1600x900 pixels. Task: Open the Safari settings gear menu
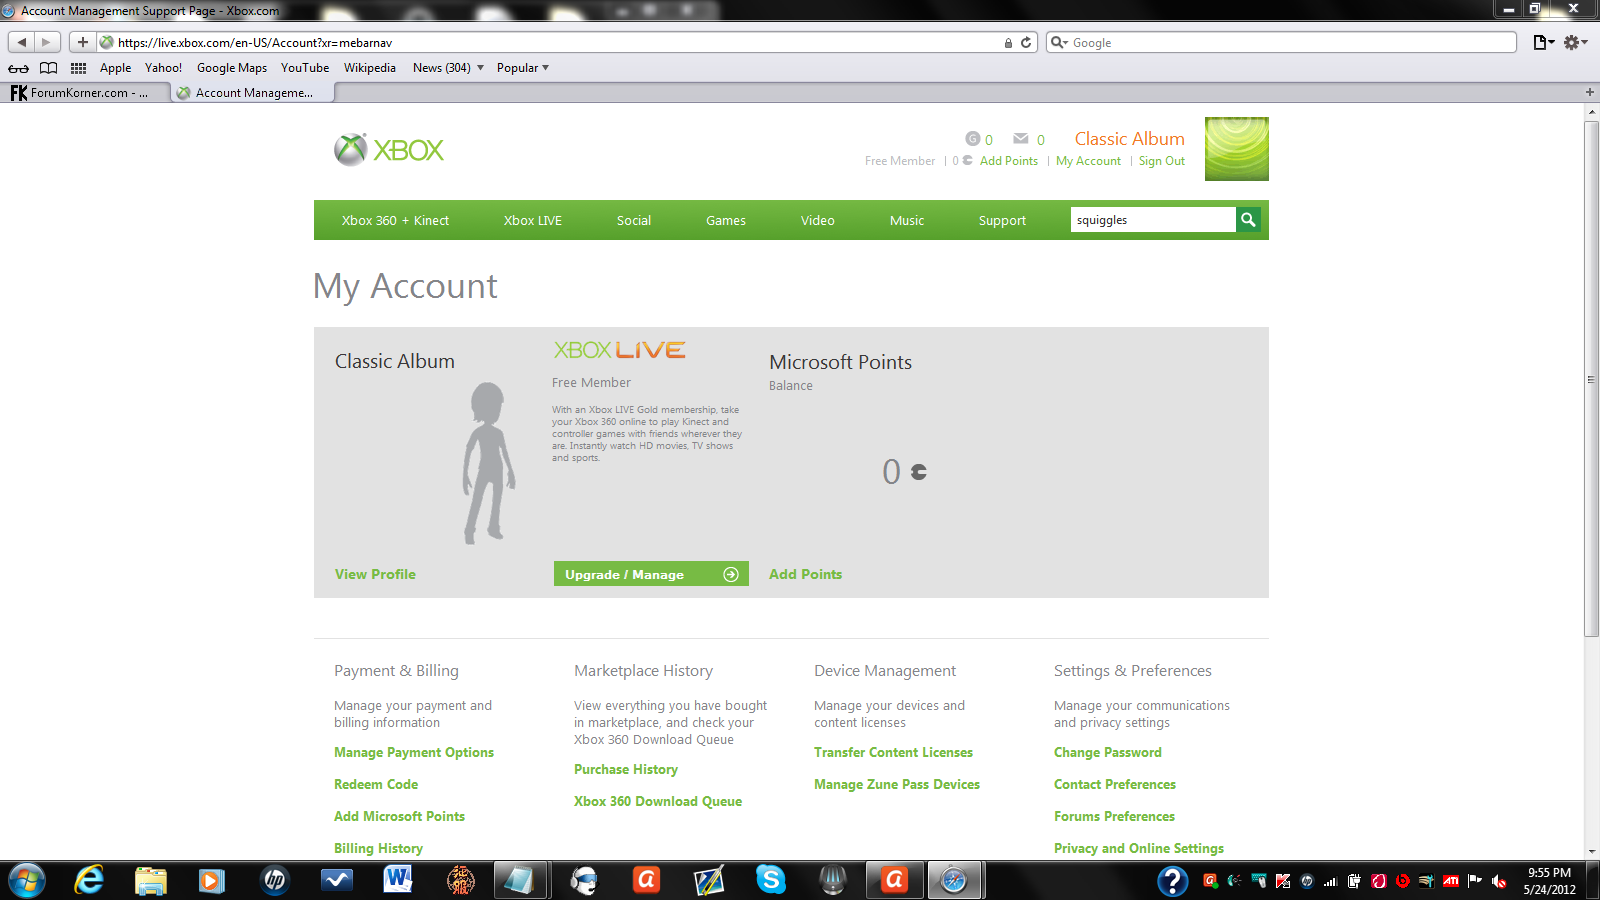click(x=1575, y=43)
